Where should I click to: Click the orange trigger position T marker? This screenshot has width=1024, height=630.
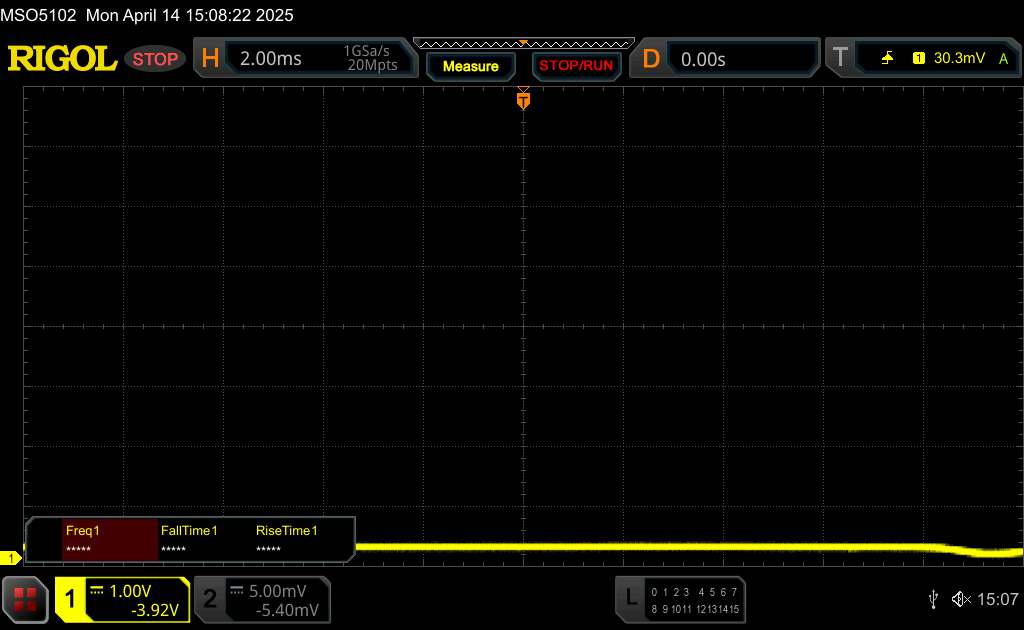523,100
